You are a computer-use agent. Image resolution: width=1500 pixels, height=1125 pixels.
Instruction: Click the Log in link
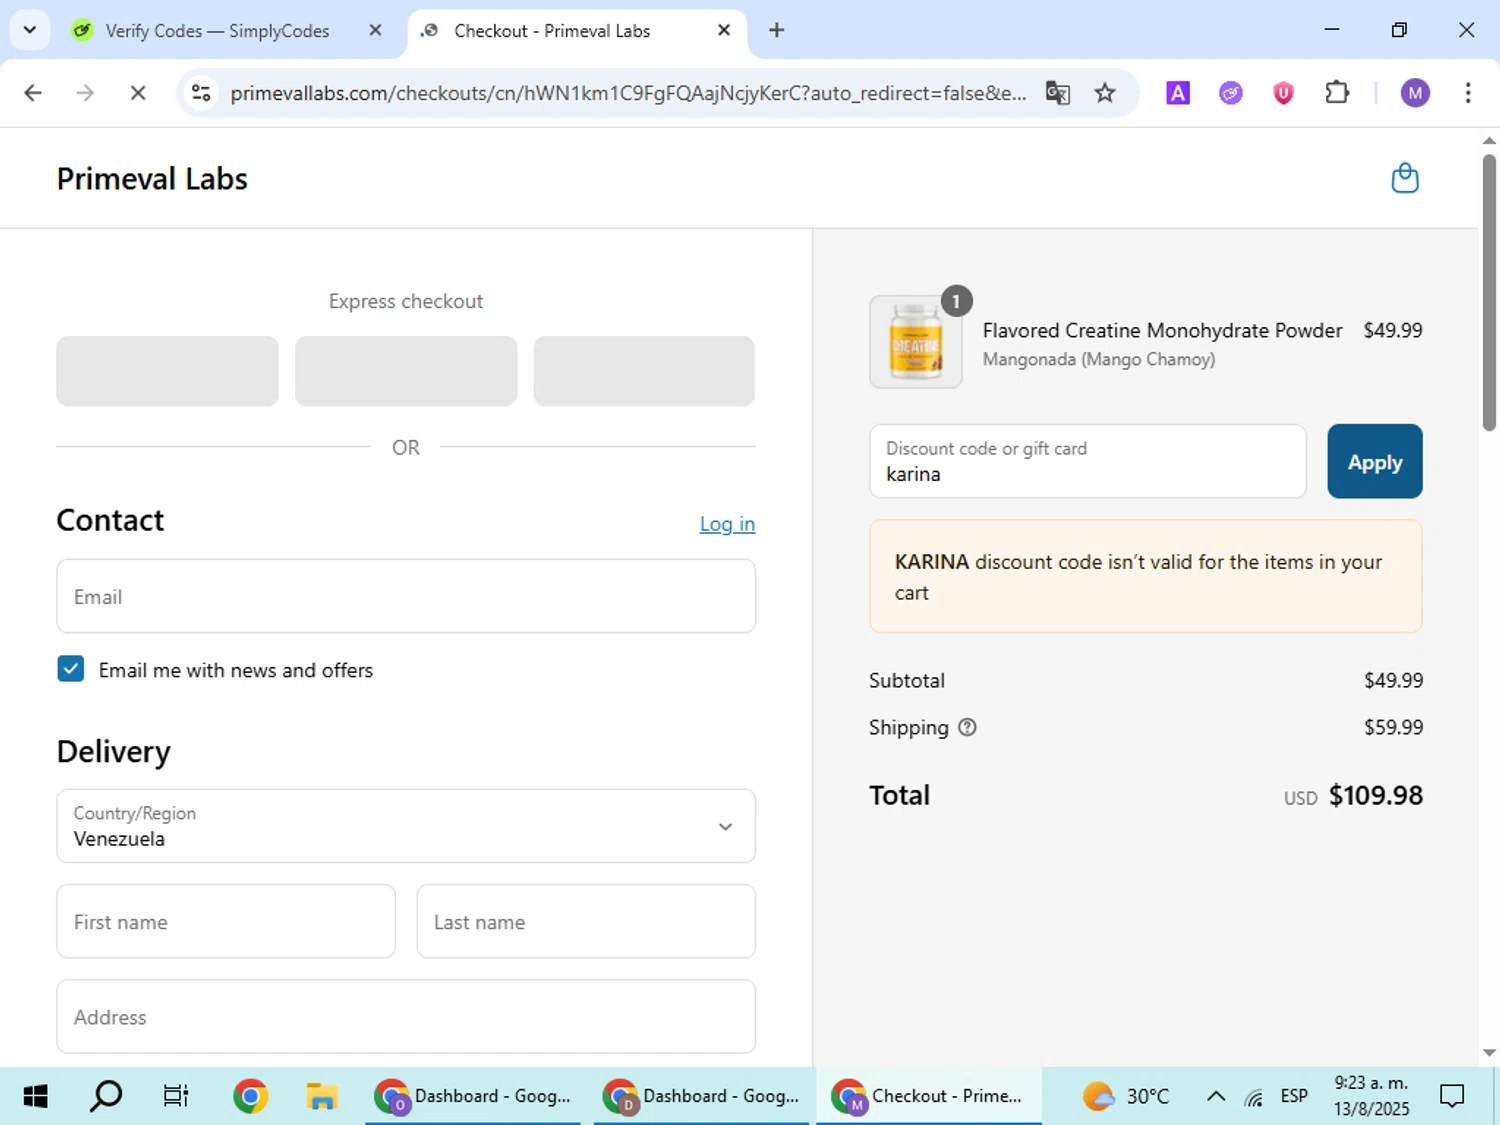click(727, 524)
